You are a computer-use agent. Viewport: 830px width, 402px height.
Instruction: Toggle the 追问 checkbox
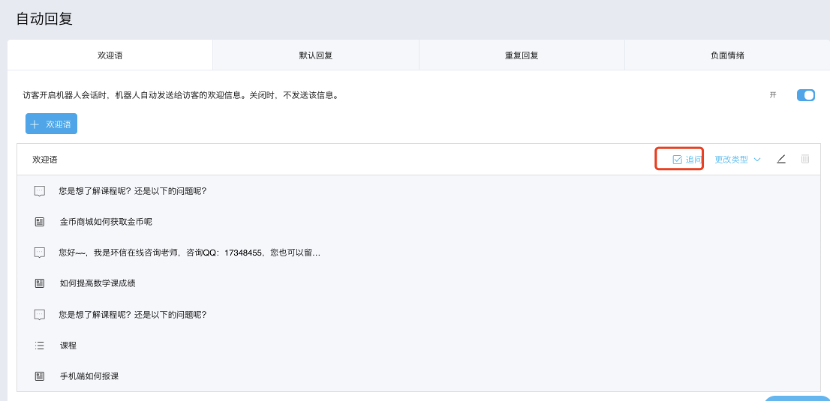[677, 159]
